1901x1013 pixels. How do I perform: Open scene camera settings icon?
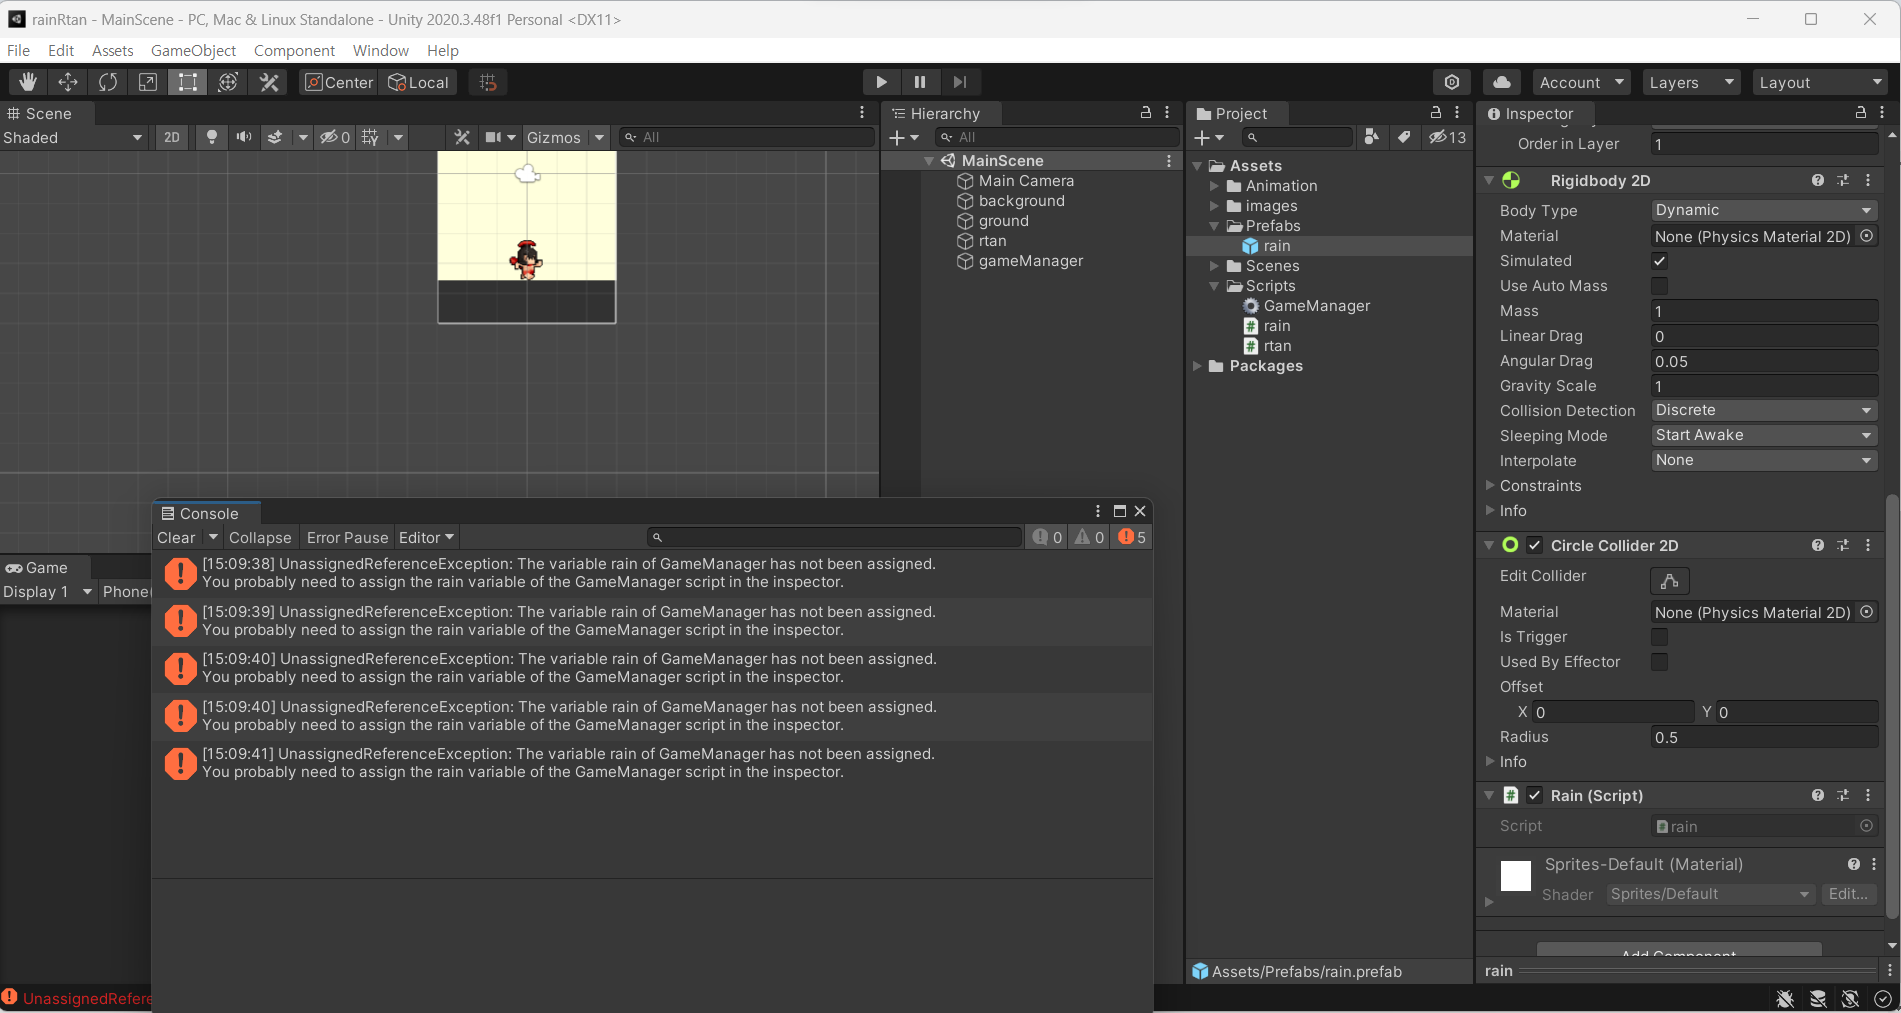pyautogui.click(x=493, y=137)
